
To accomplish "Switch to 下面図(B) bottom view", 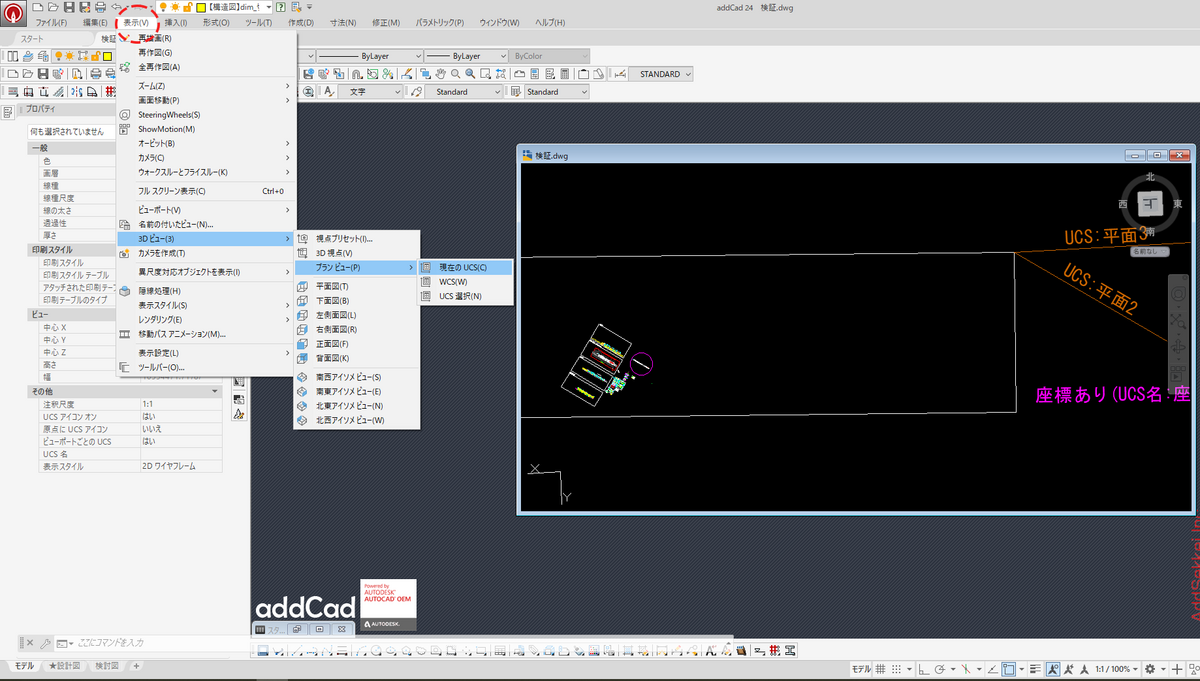I will [356, 300].
